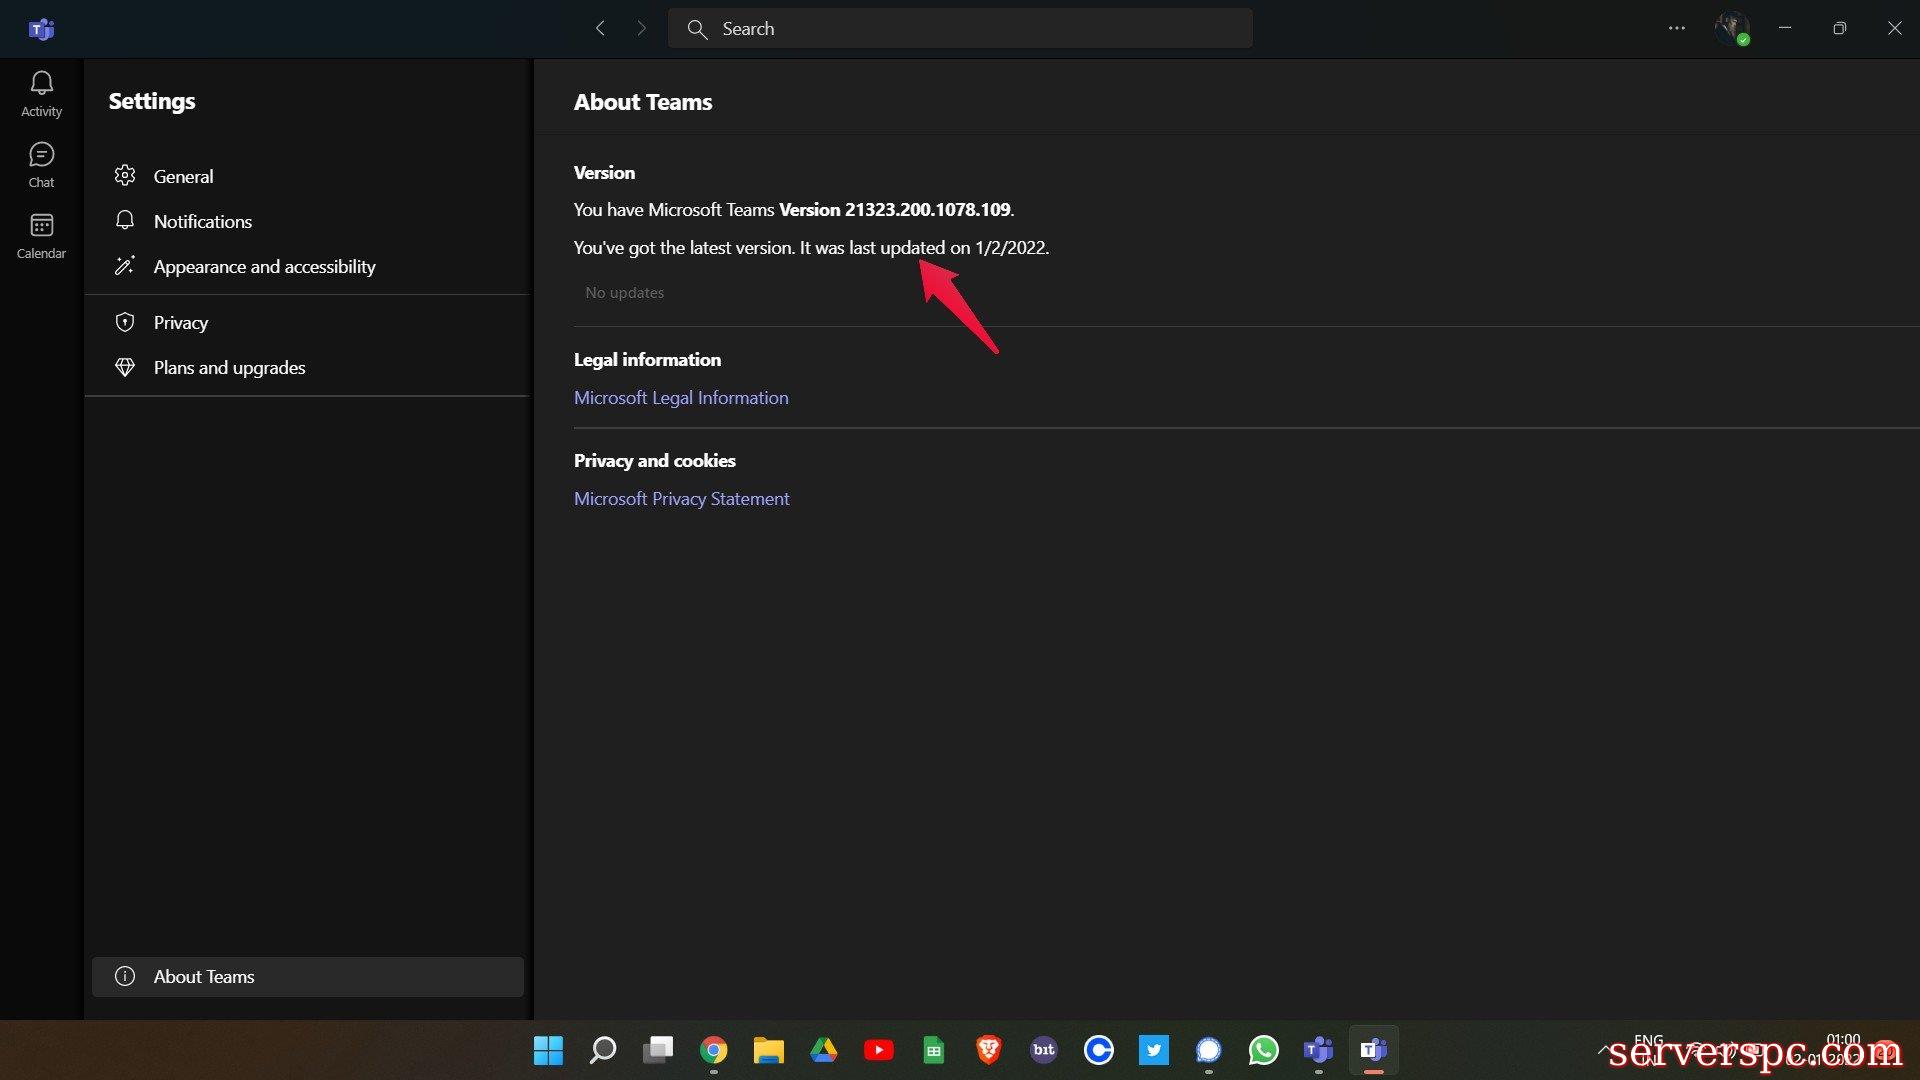The image size is (1920, 1080).
Task: Open WhatsApp from the taskbar
Action: point(1263,1050)
